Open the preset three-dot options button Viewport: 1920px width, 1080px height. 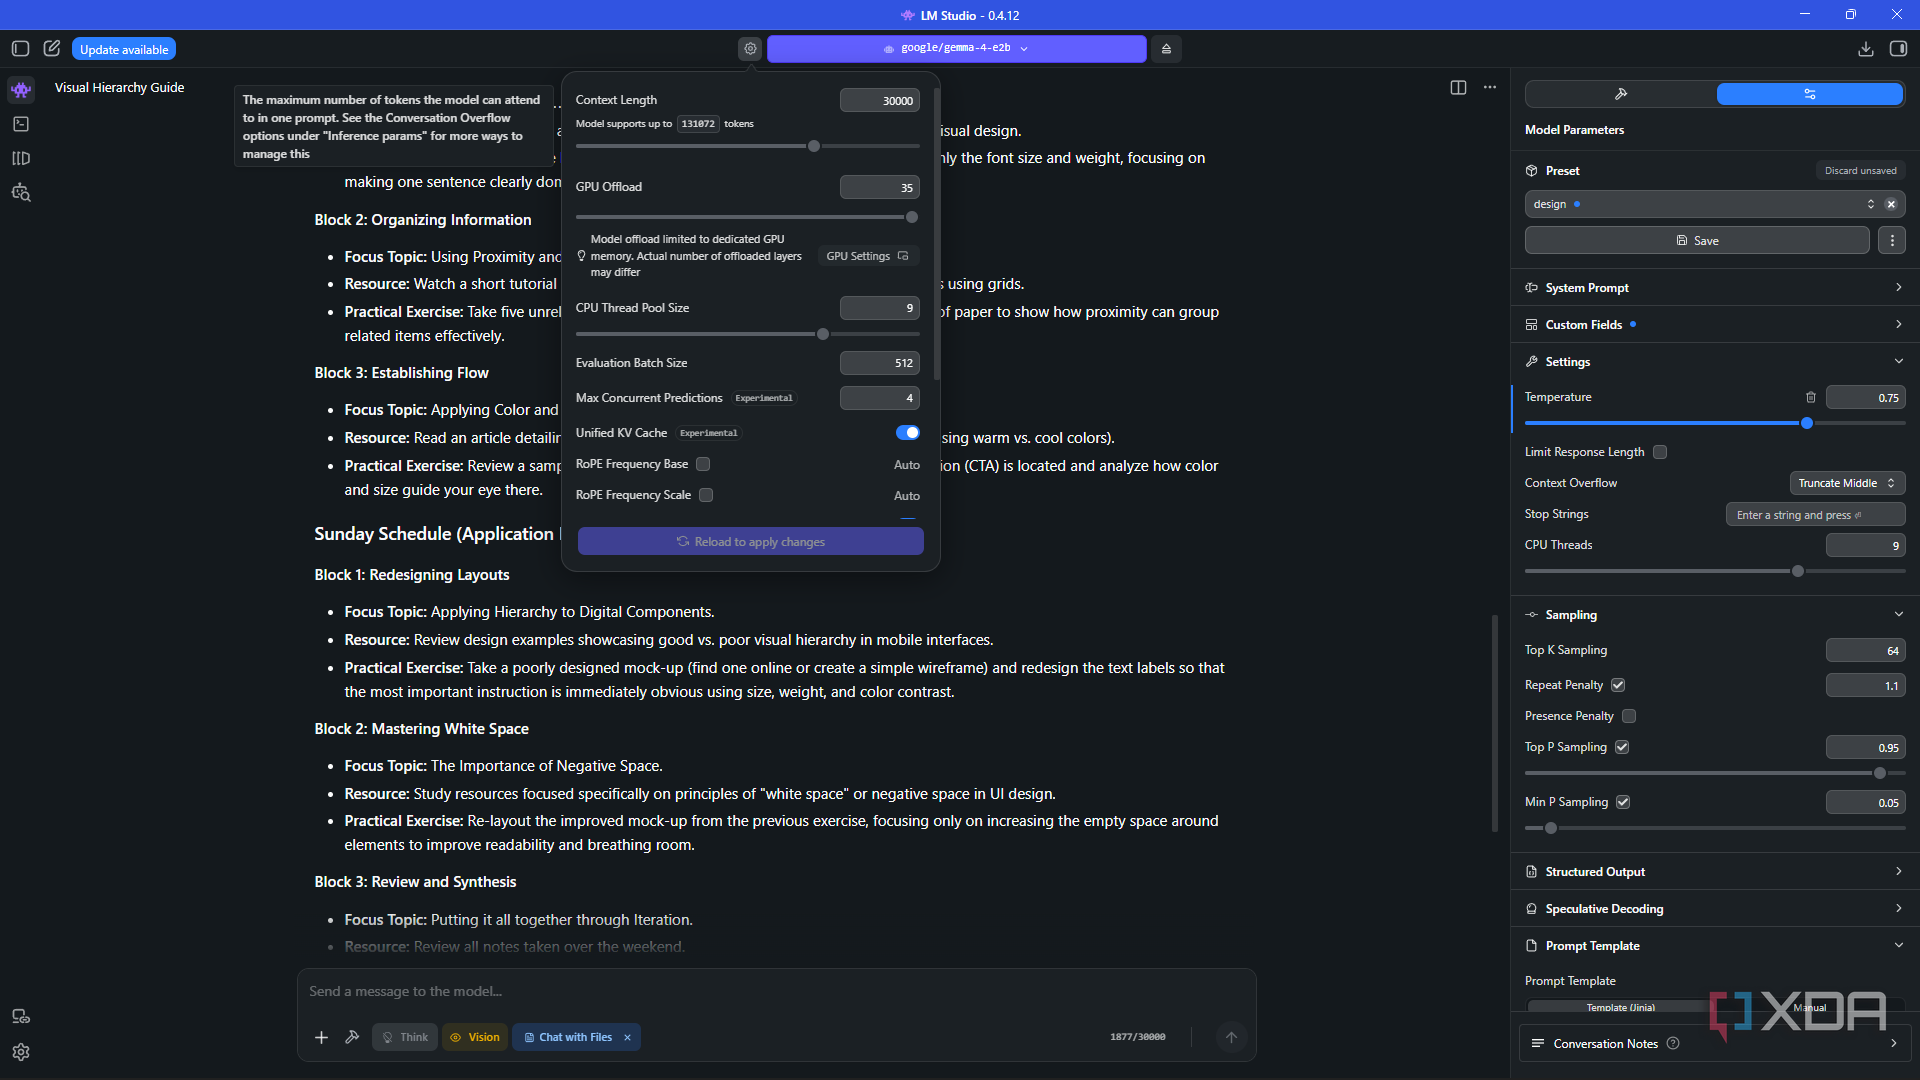[x=1892, y=241]
